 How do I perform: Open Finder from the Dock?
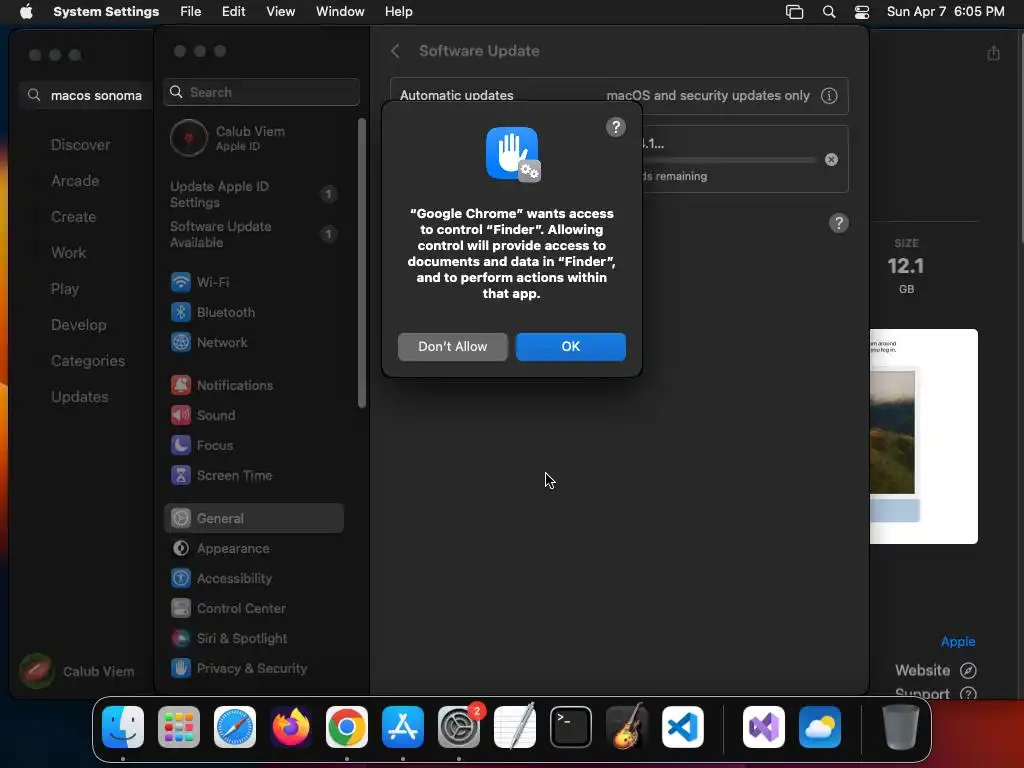[x=123, y=727]
